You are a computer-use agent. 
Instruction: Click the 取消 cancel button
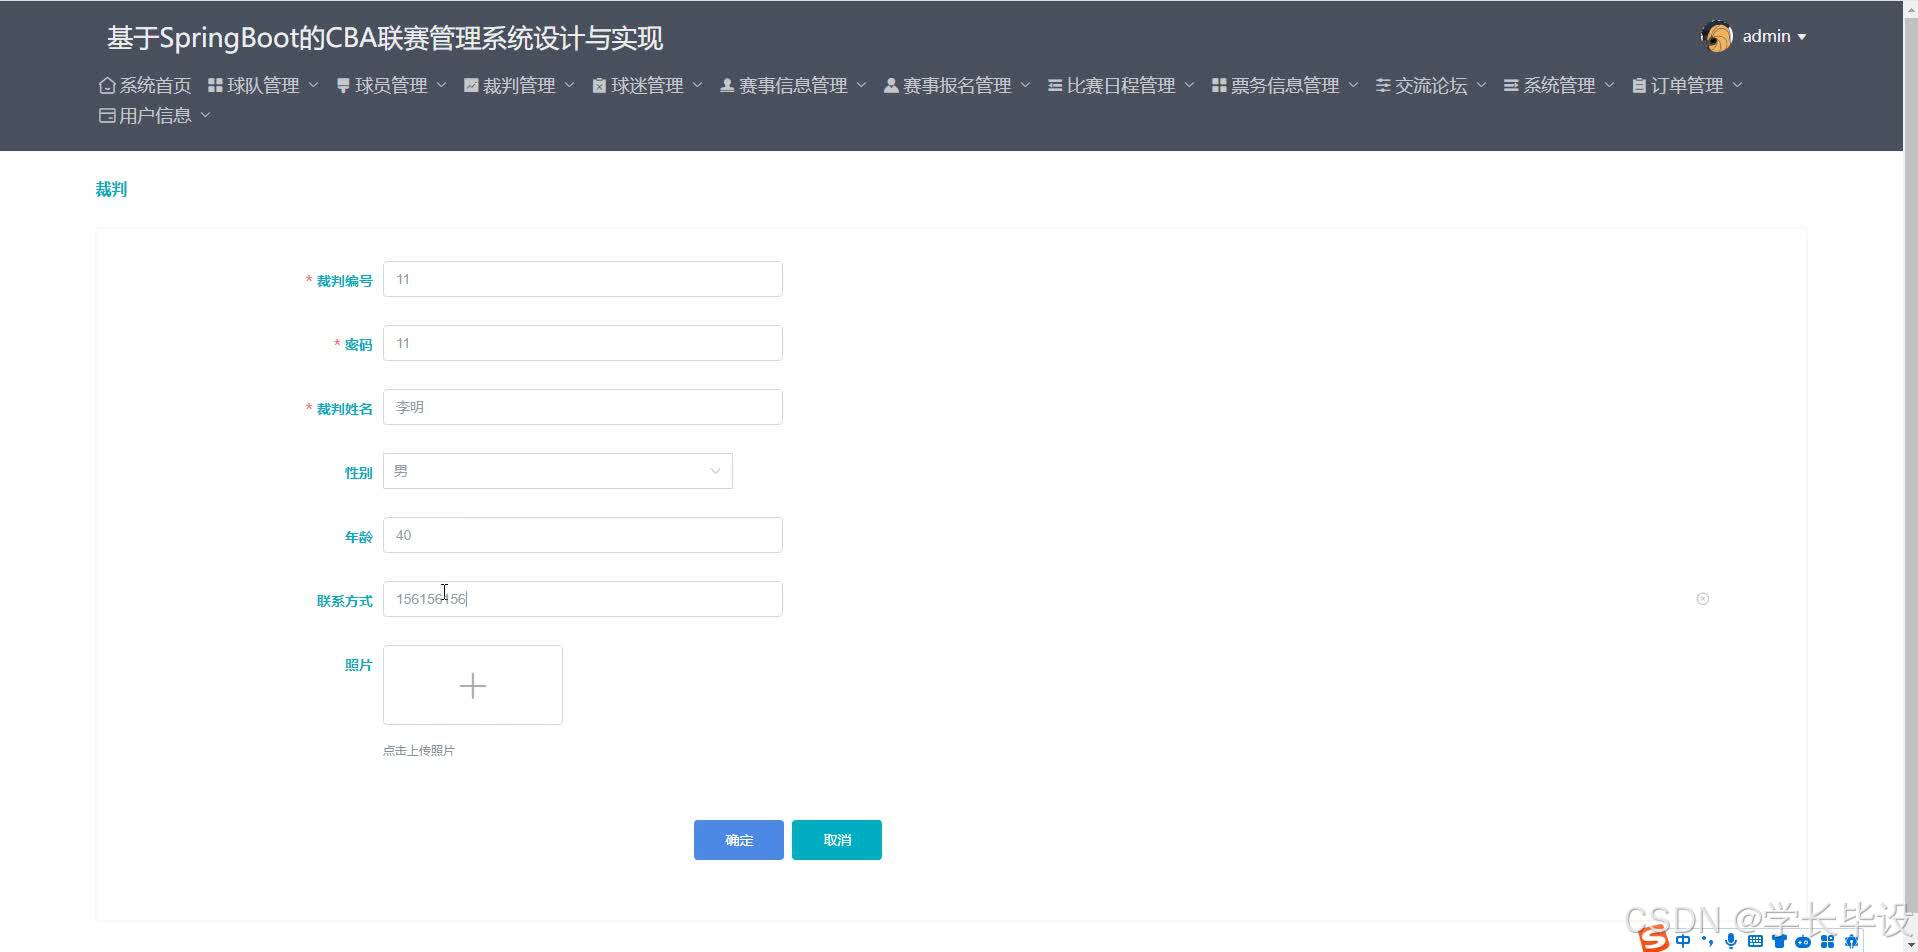pos(837,840)
